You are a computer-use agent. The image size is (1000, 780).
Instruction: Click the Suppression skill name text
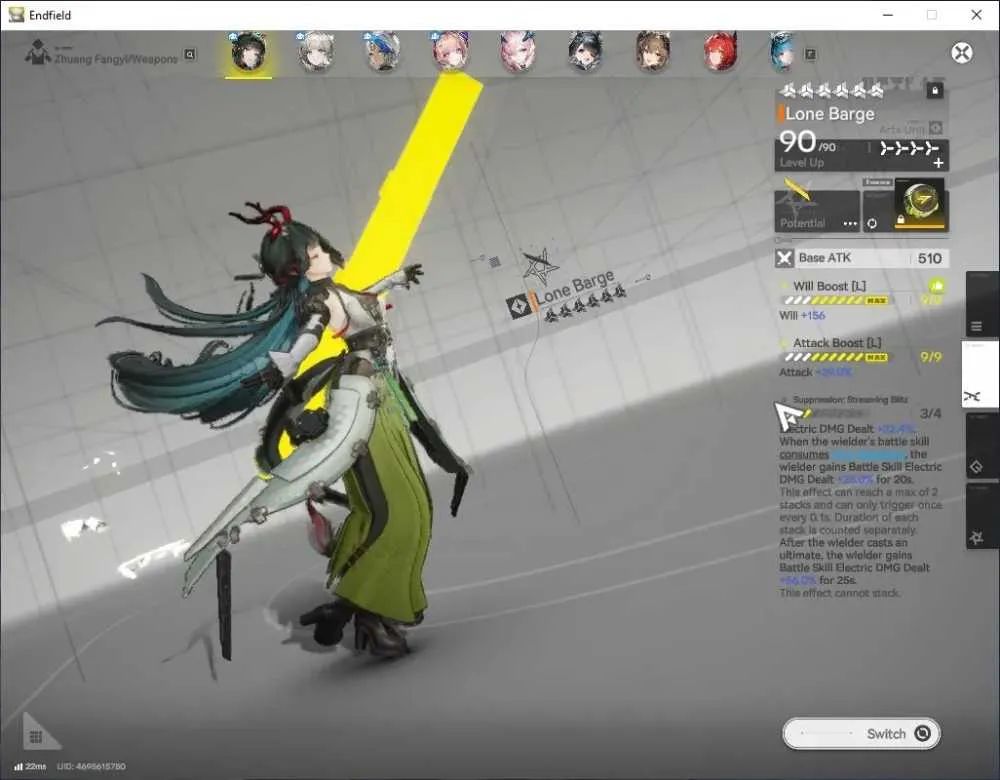850,400
